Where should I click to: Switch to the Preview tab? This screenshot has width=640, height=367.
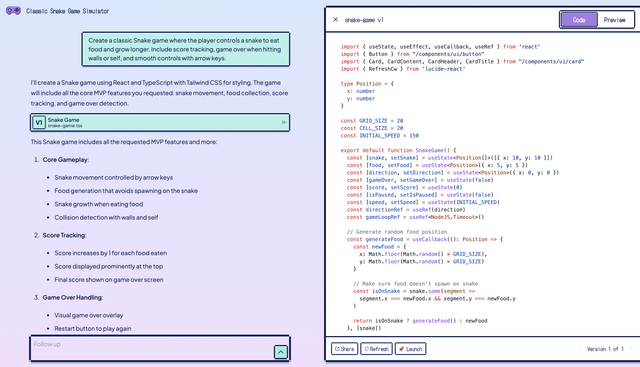[614, 20]
